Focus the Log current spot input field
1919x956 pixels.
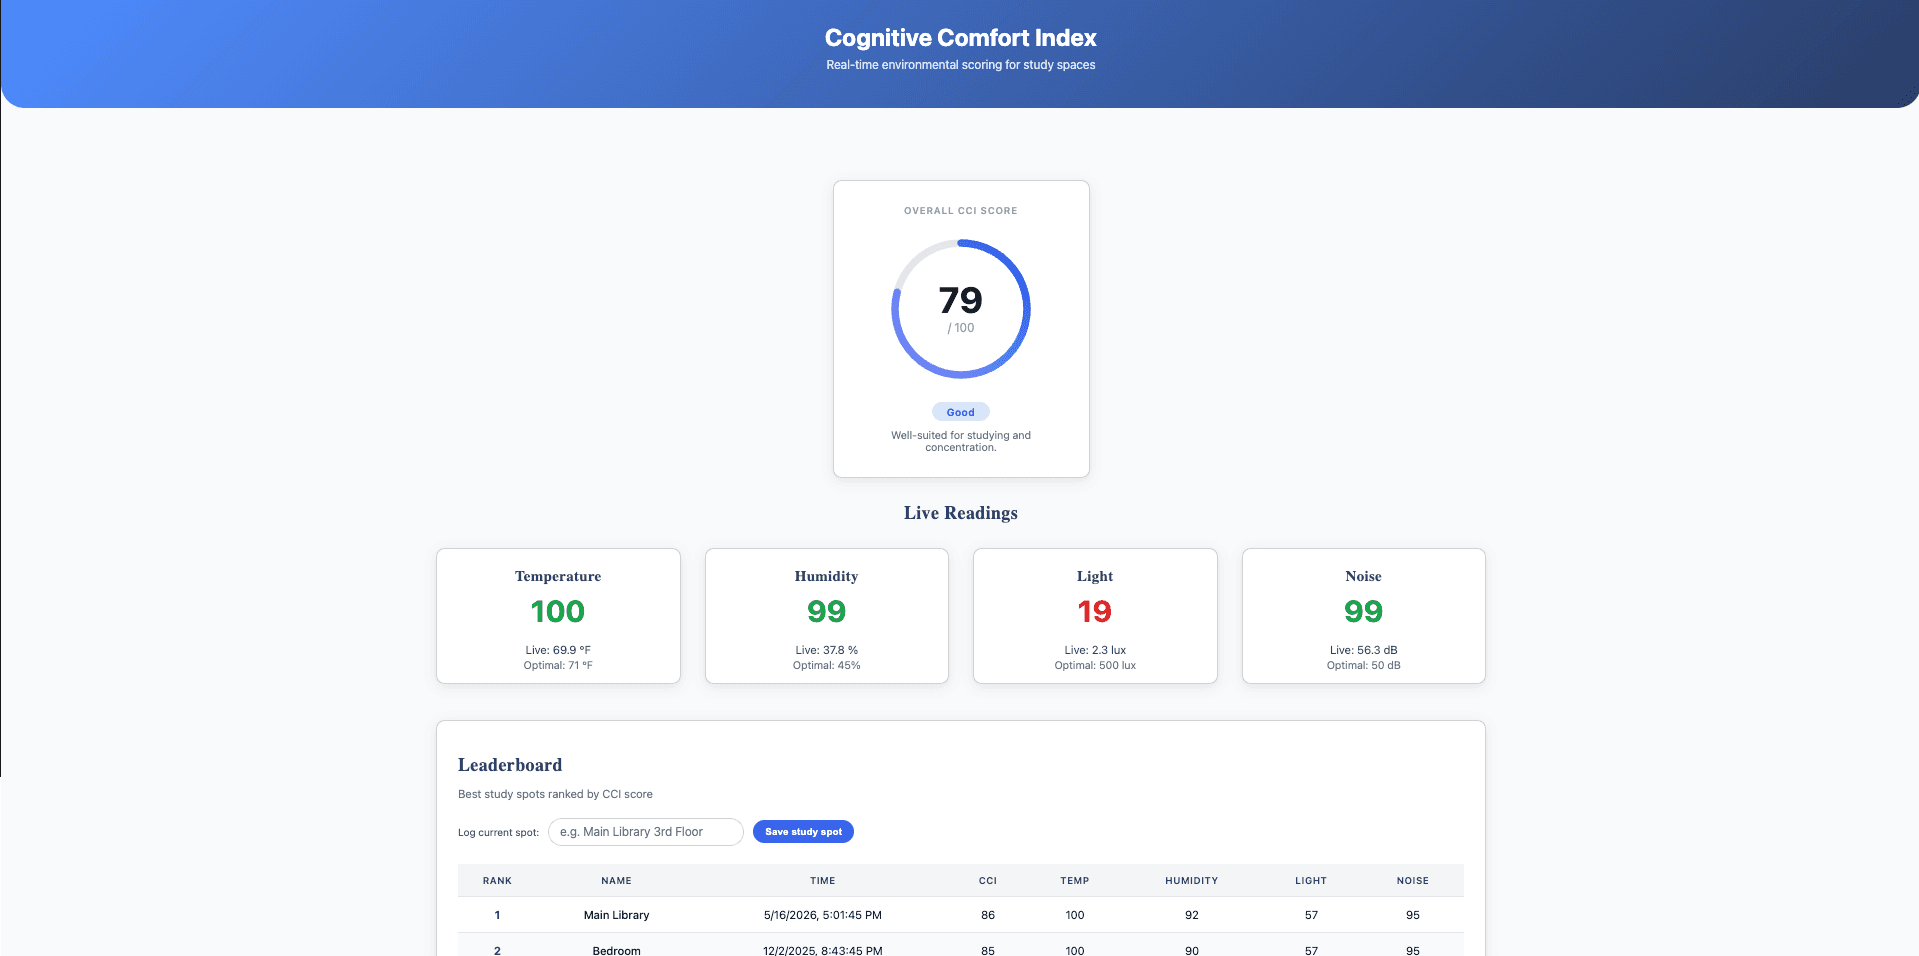pyautogui.click(x=645, y=832)
